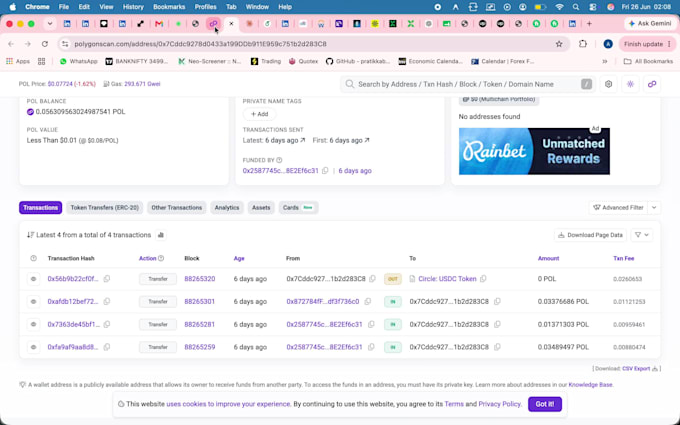Screen dimensions: 680x425
Task: Download Page Data
Action: pyautogui.click(x=590, y=235)
